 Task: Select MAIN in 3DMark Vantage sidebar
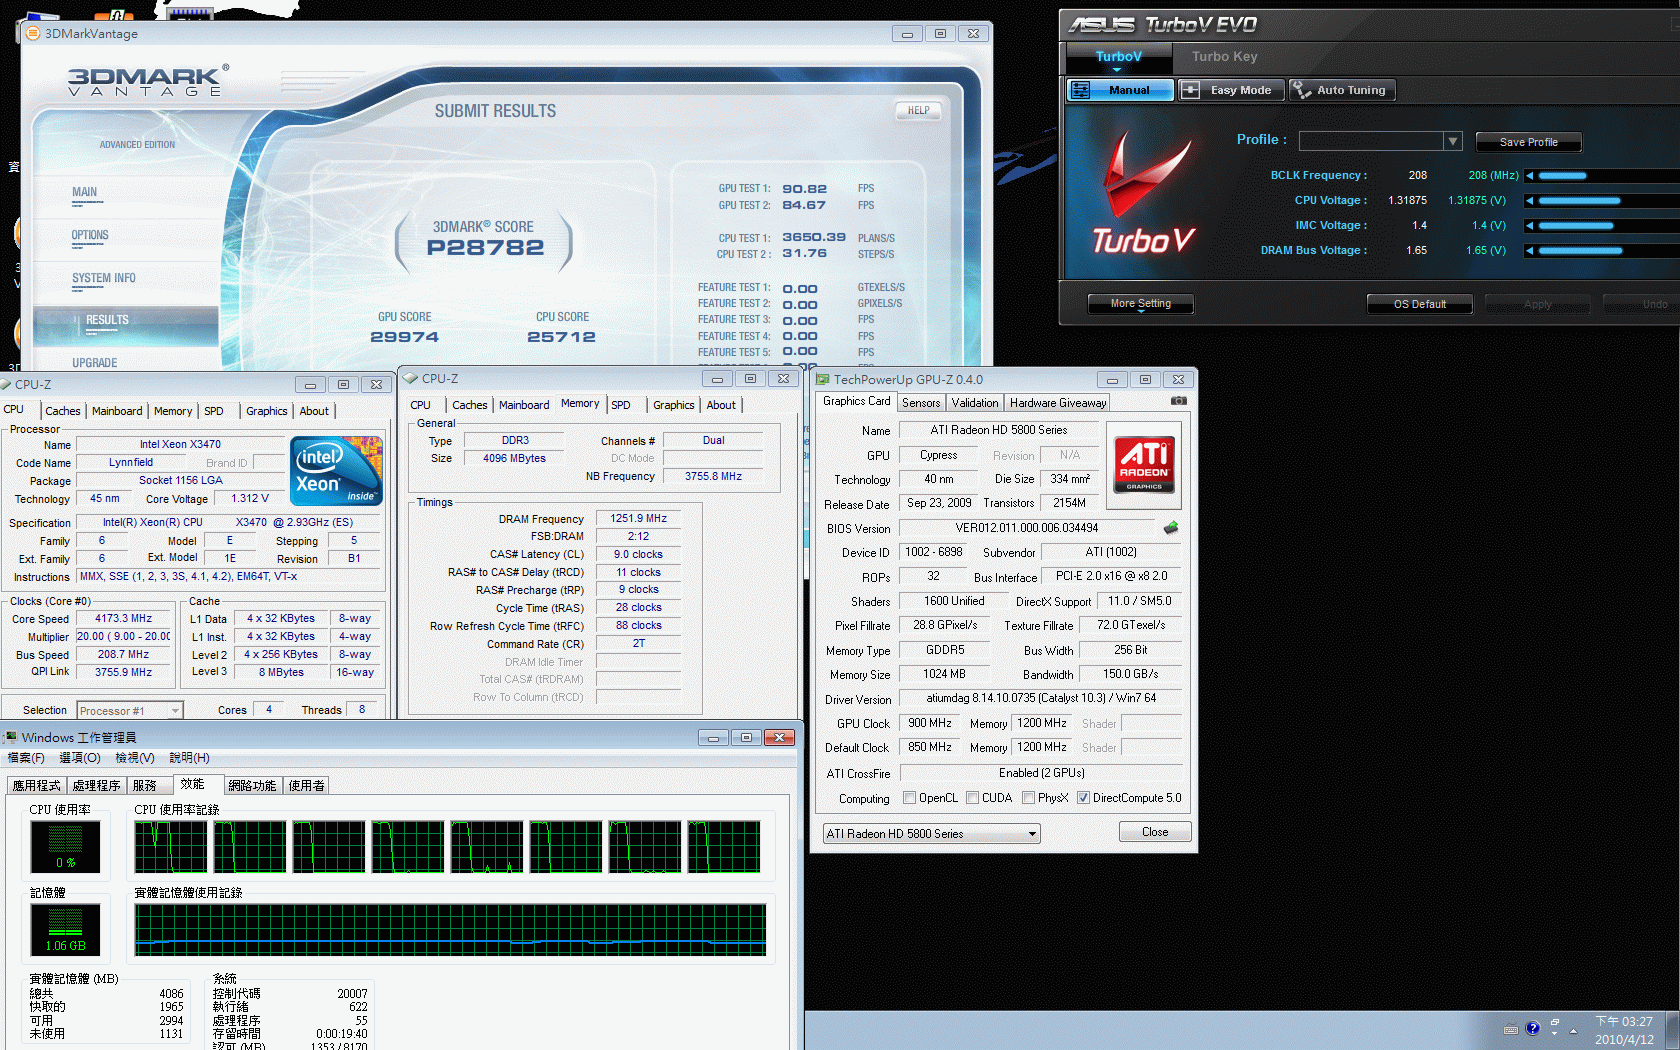pos(84,193)
